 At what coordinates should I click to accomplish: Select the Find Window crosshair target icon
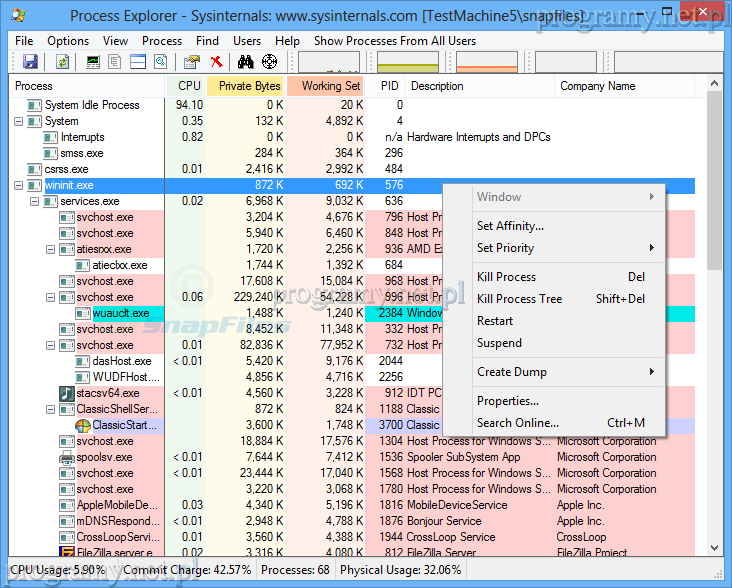click(269, 62)
